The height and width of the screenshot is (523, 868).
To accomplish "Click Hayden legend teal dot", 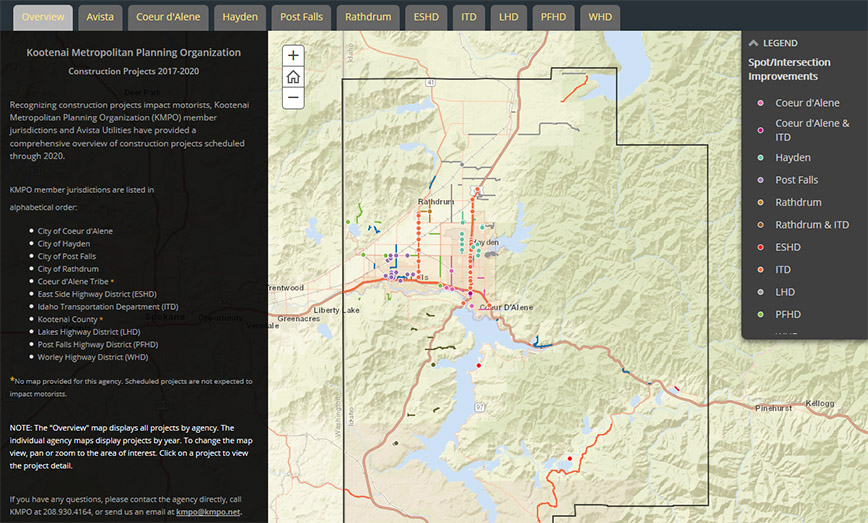I will (761, 158).
